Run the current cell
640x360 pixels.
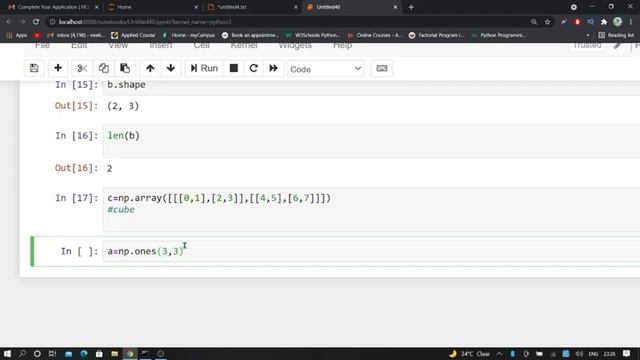[x=204, y=68]
